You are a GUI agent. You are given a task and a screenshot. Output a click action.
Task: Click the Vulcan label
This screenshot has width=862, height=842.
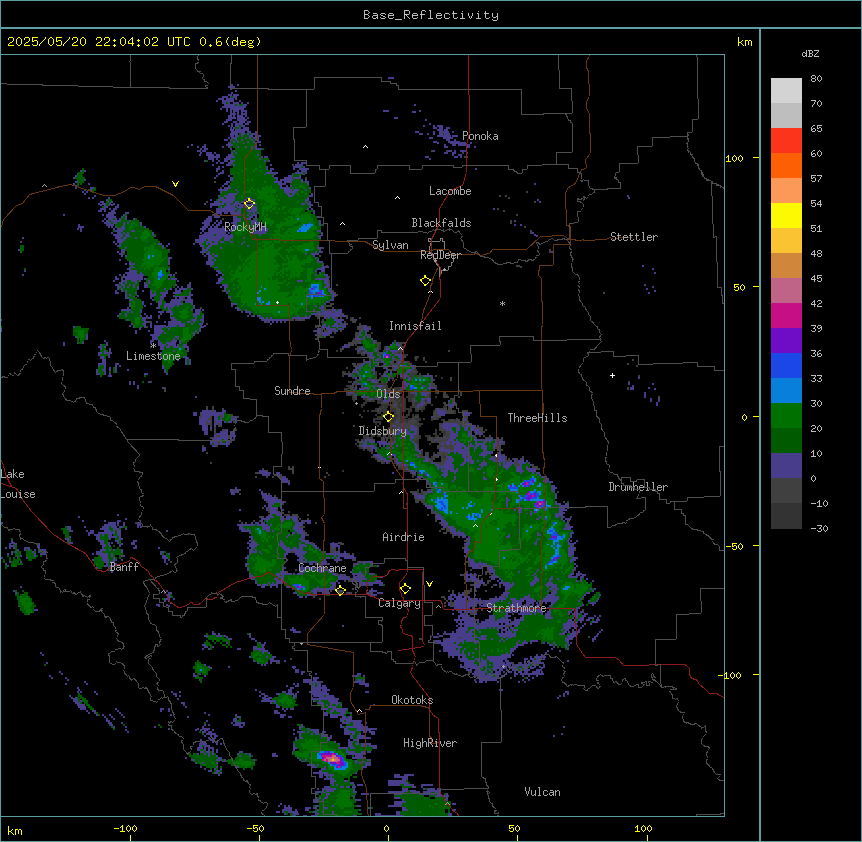[x=543, y=792]
